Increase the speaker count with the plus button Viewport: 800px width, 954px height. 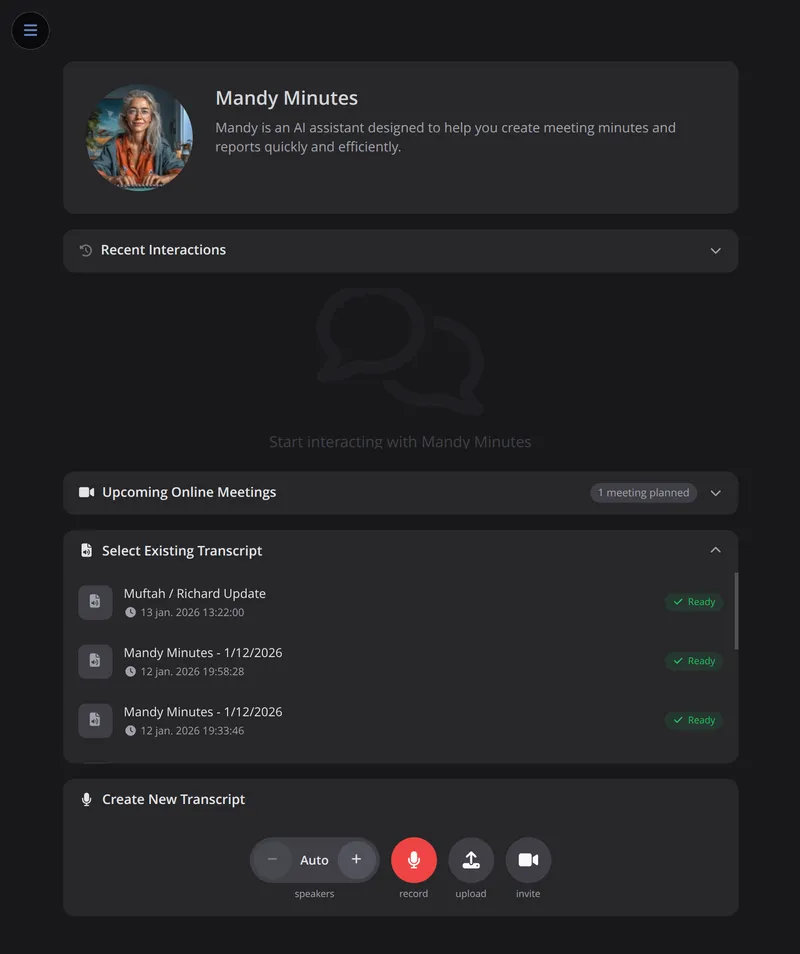coord(356,859)
